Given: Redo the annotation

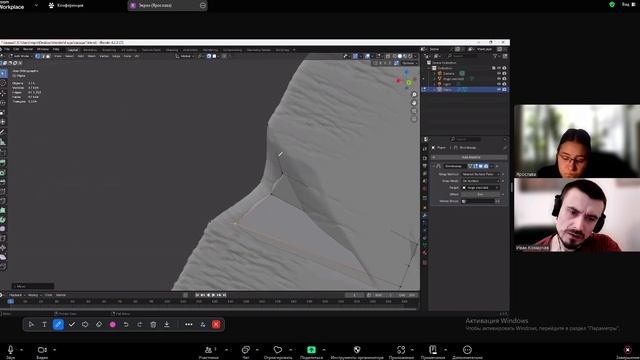Looking at the screenshot, I should pos(140,324).
